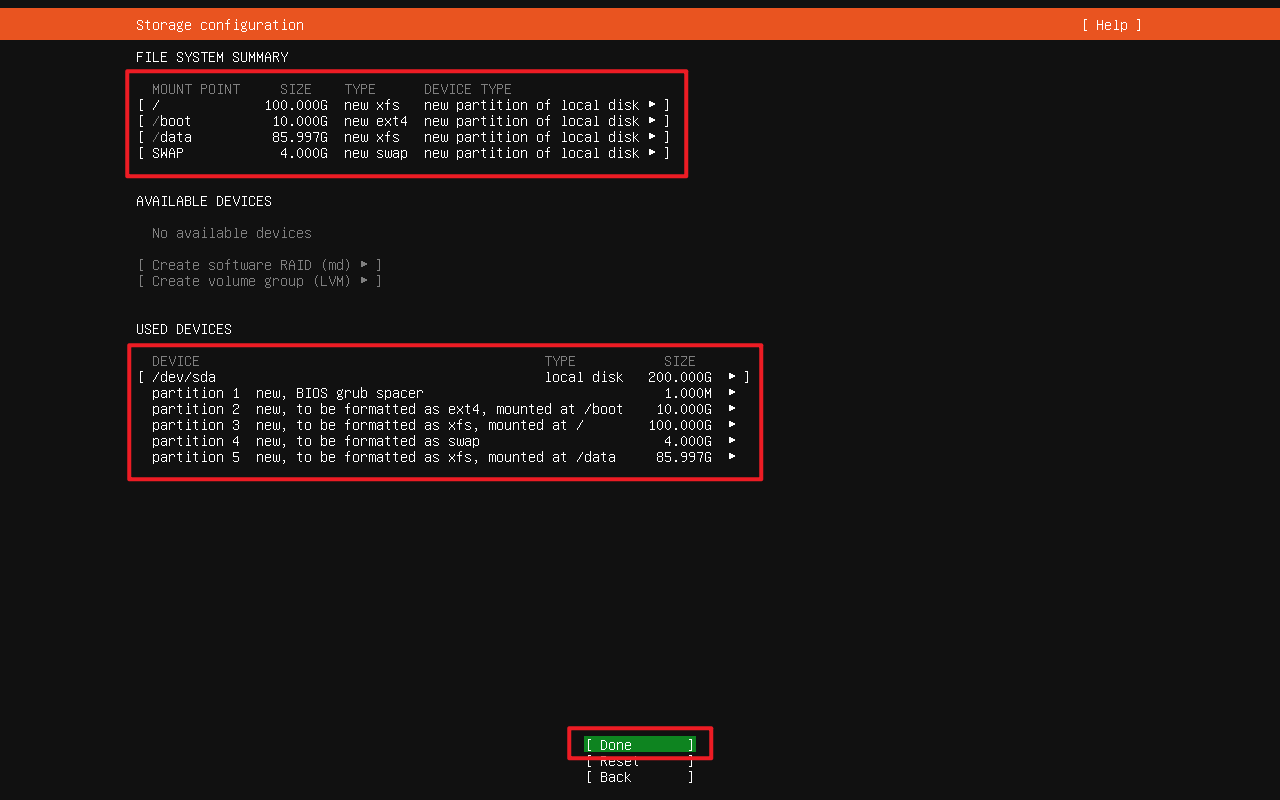Click the 'FILE SYSTEM SUMMARY' heading
Screen dimensions: 1280x800
[212, 57]
